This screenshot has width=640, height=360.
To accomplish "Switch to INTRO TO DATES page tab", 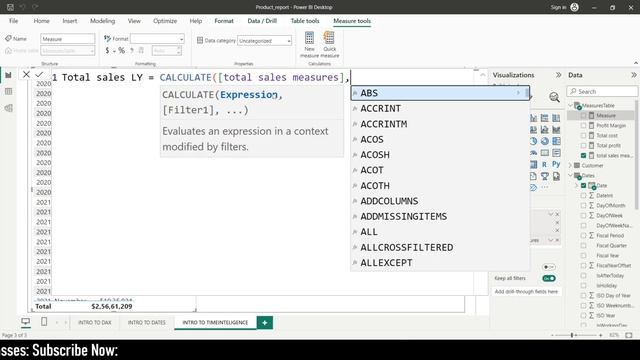I will coord(147,322).
